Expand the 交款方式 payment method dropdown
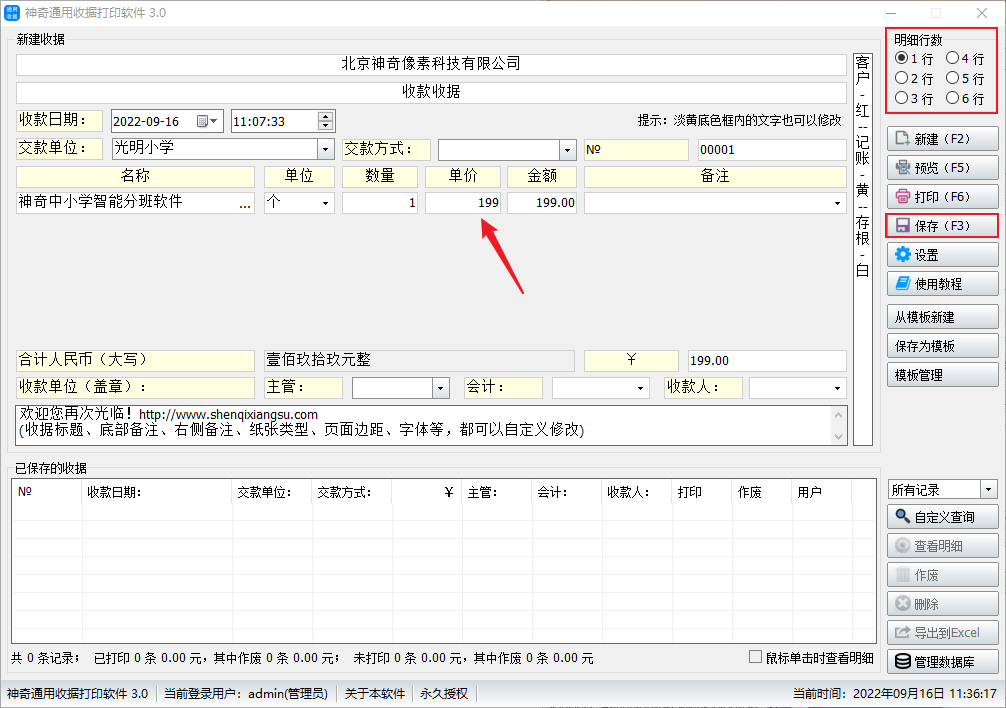This screenshot has width=1006, height=708. pyautogui.click(x=568, y=150)
